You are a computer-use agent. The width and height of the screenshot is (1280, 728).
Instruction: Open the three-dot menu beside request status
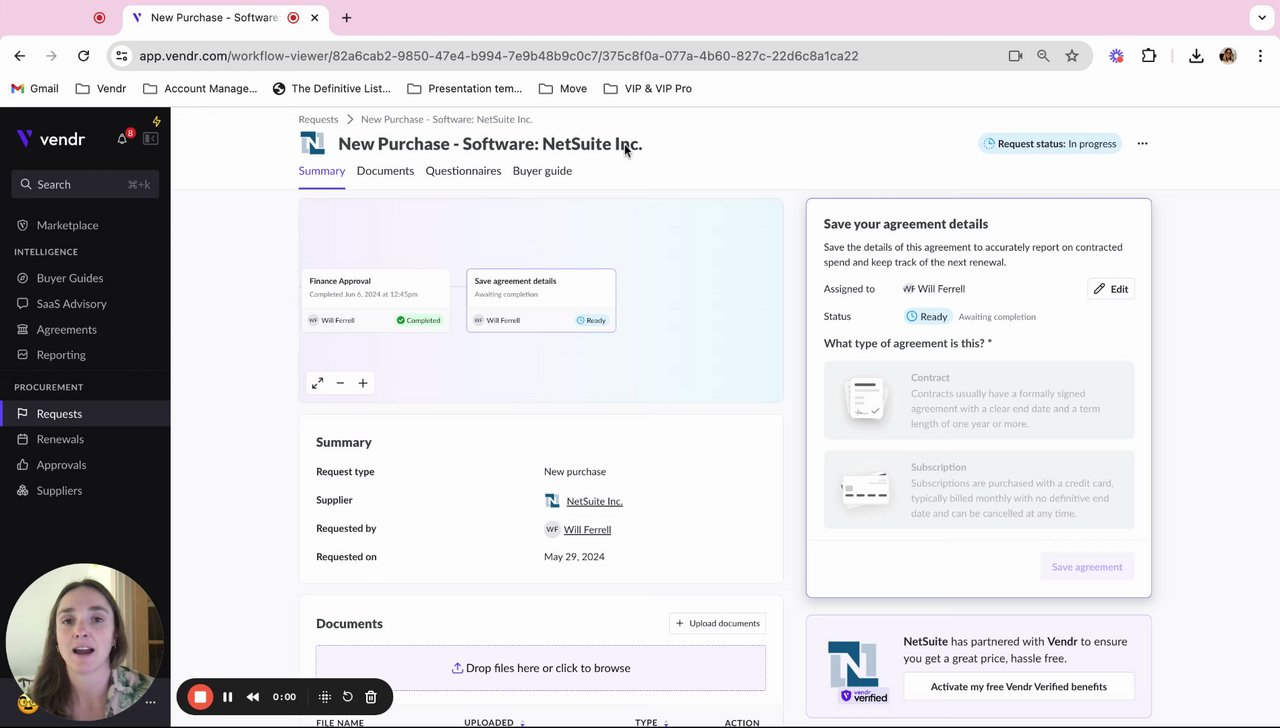tap(1142, 143)
